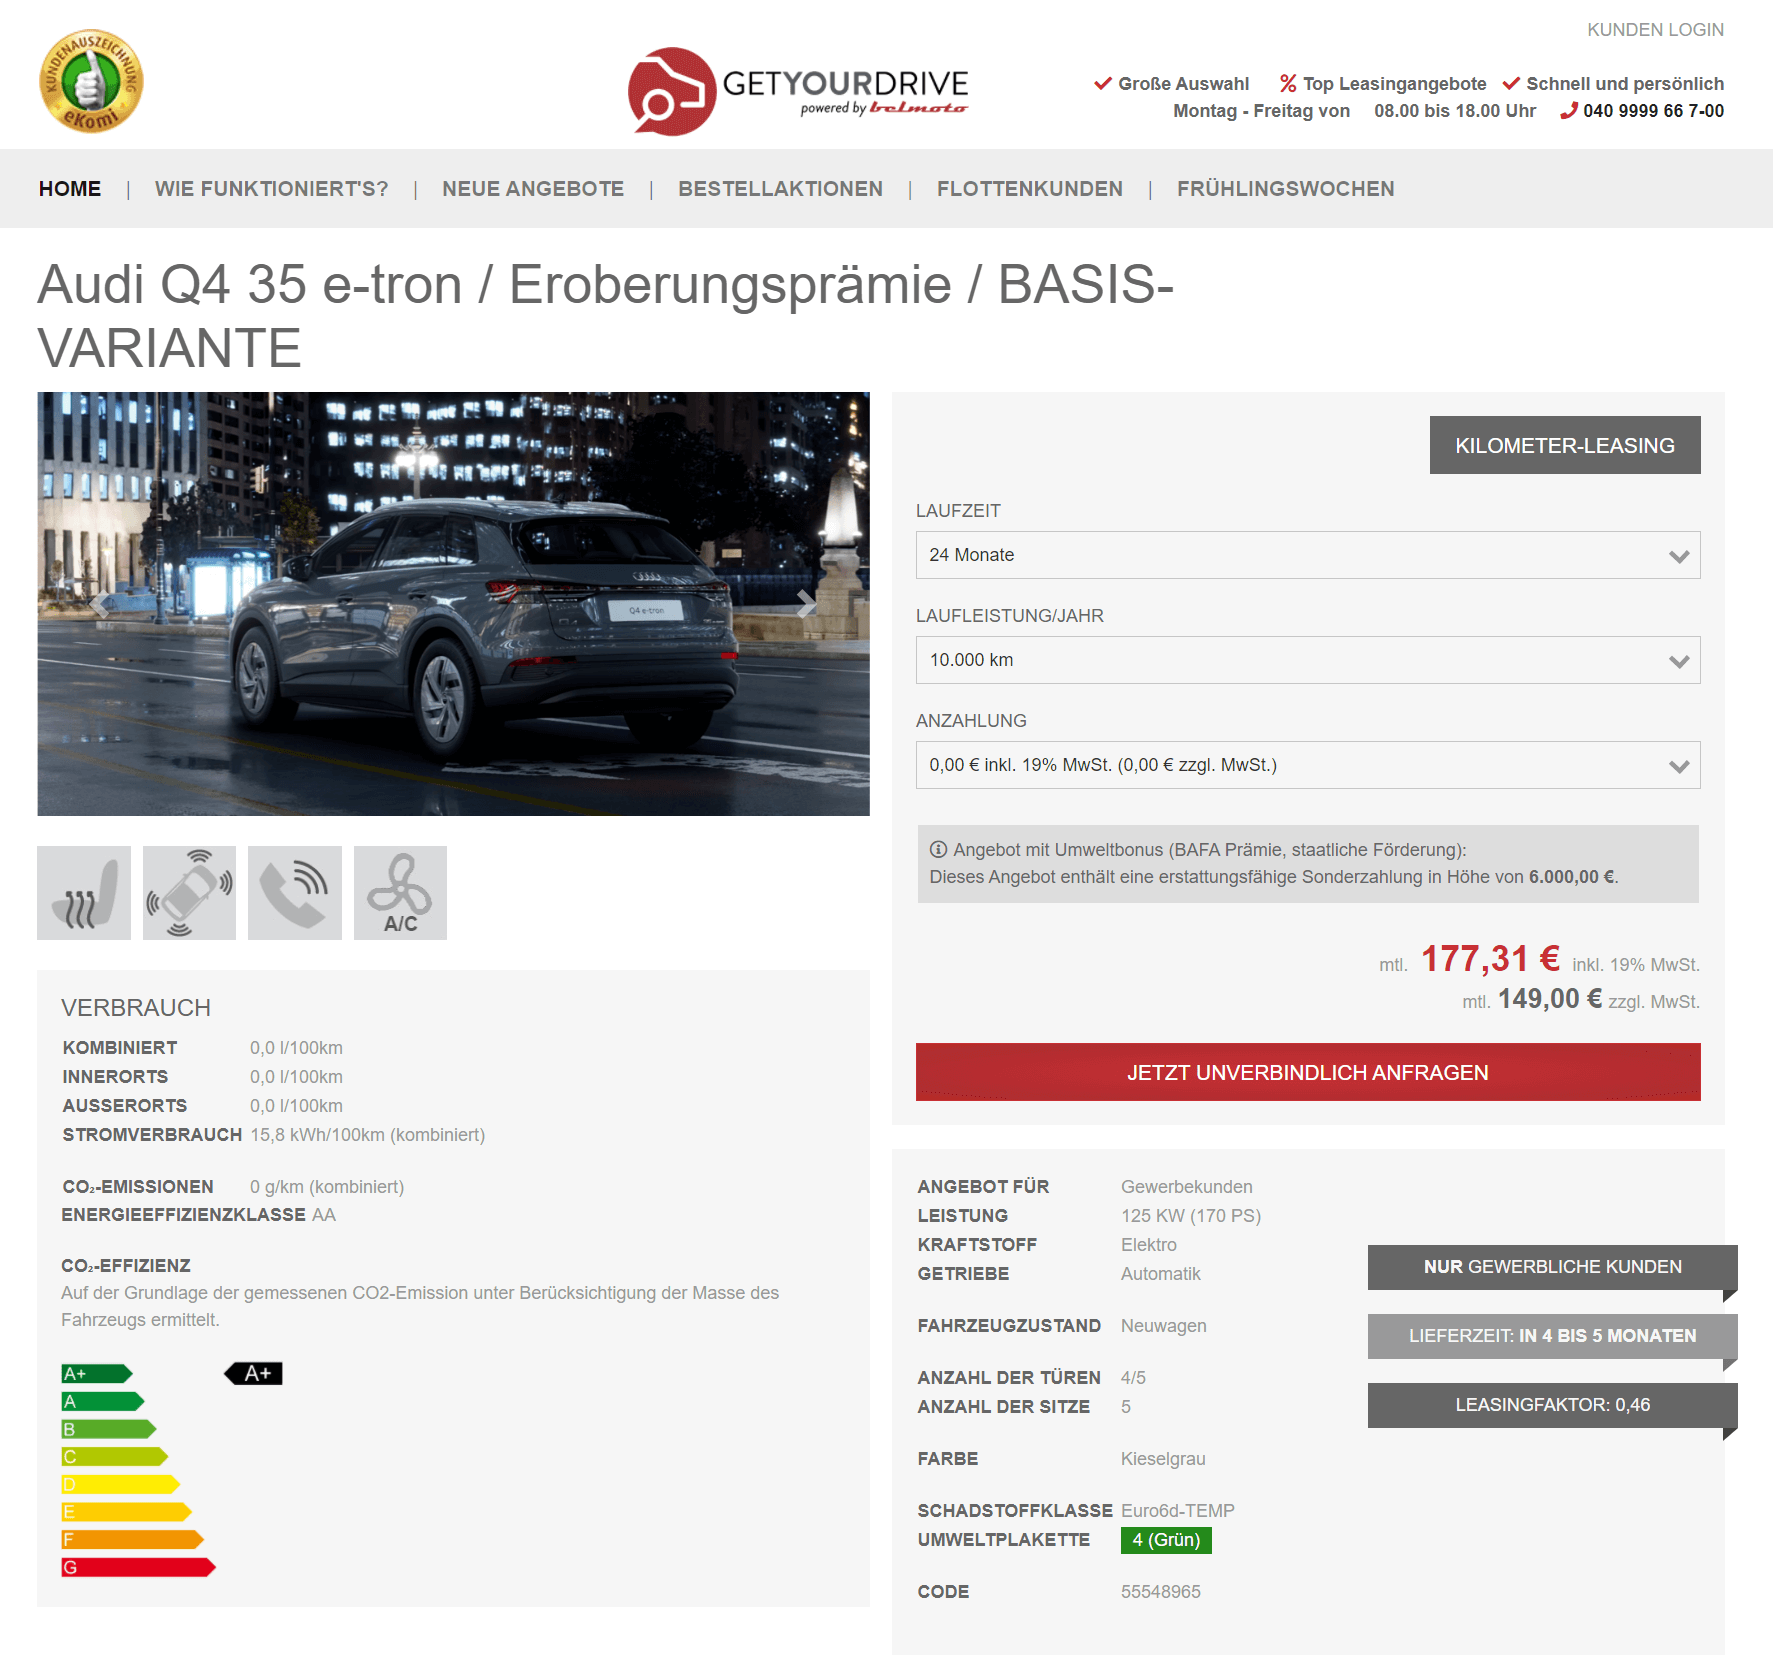The width and height of the screenshot is (1773, 1669).
Task: Show next car image with right arrow
Action: coord(806,604)
